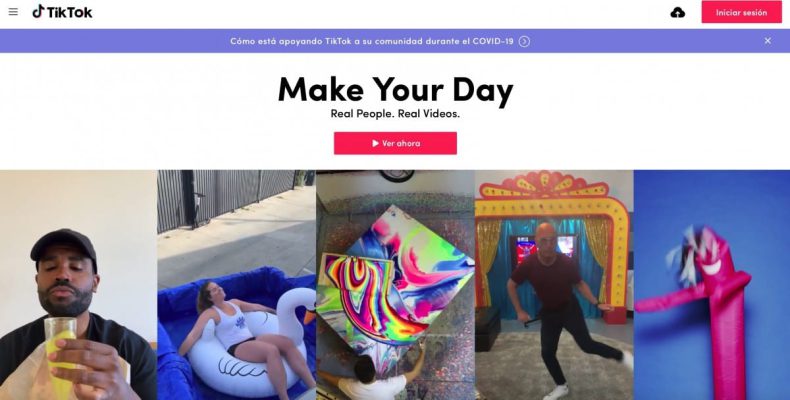
Task: Open the hamburger menu
Action: (x=13, y=12)
